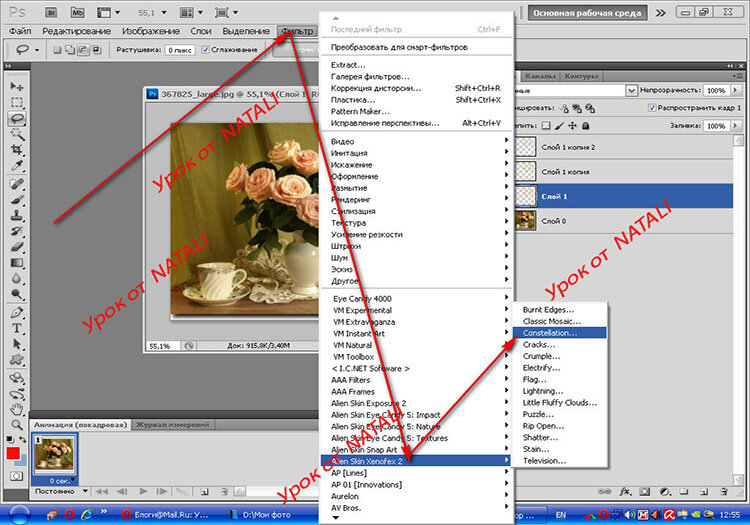This screenshot has height=525, width=750.
Task: Open the Слои menu
Action: [201, 31]
